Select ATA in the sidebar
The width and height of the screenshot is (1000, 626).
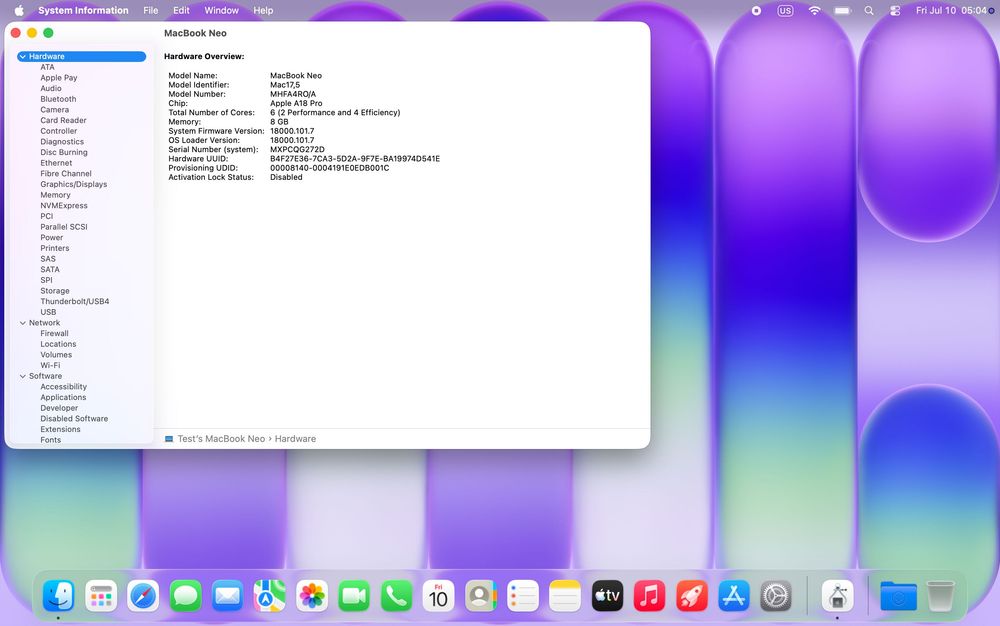click(47, 67)
